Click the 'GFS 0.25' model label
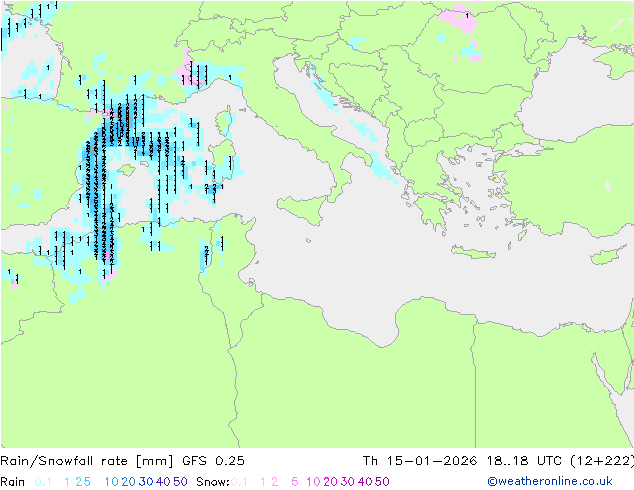Screen dimensions: 634x490 [x=213, y=461]
